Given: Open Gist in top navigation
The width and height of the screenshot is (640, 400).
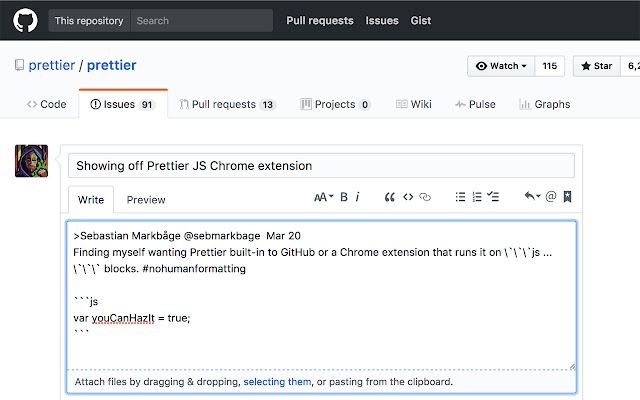Looking at the screenshot, I should (421, 20).
